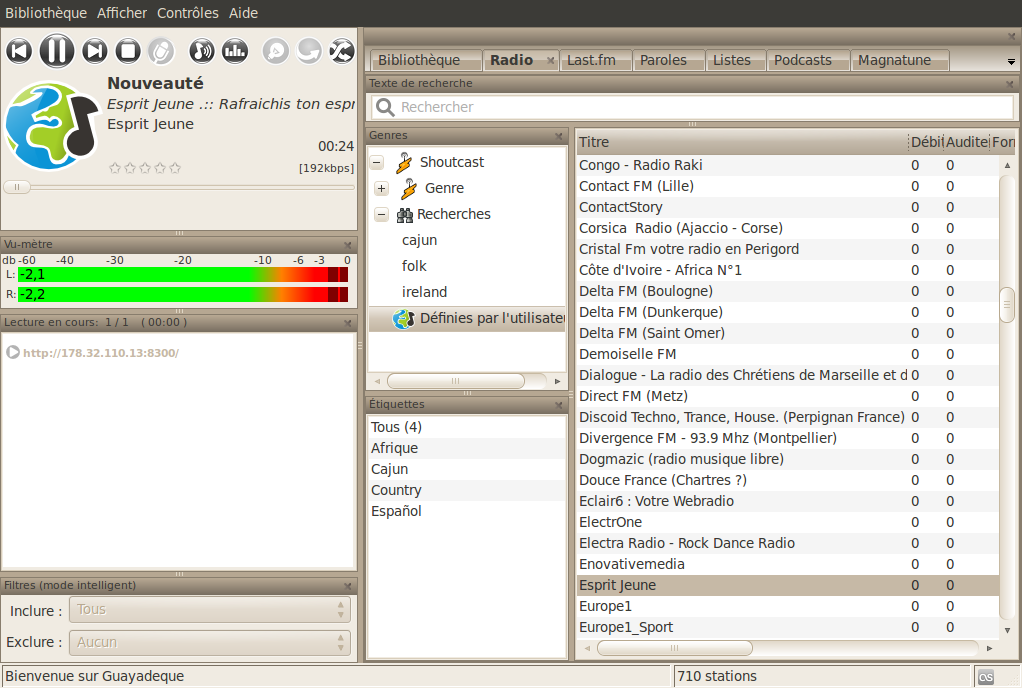Collapse the Shoutcast tree node
The height and width of the screenshot is (688, 1022).
pos(378,162)
